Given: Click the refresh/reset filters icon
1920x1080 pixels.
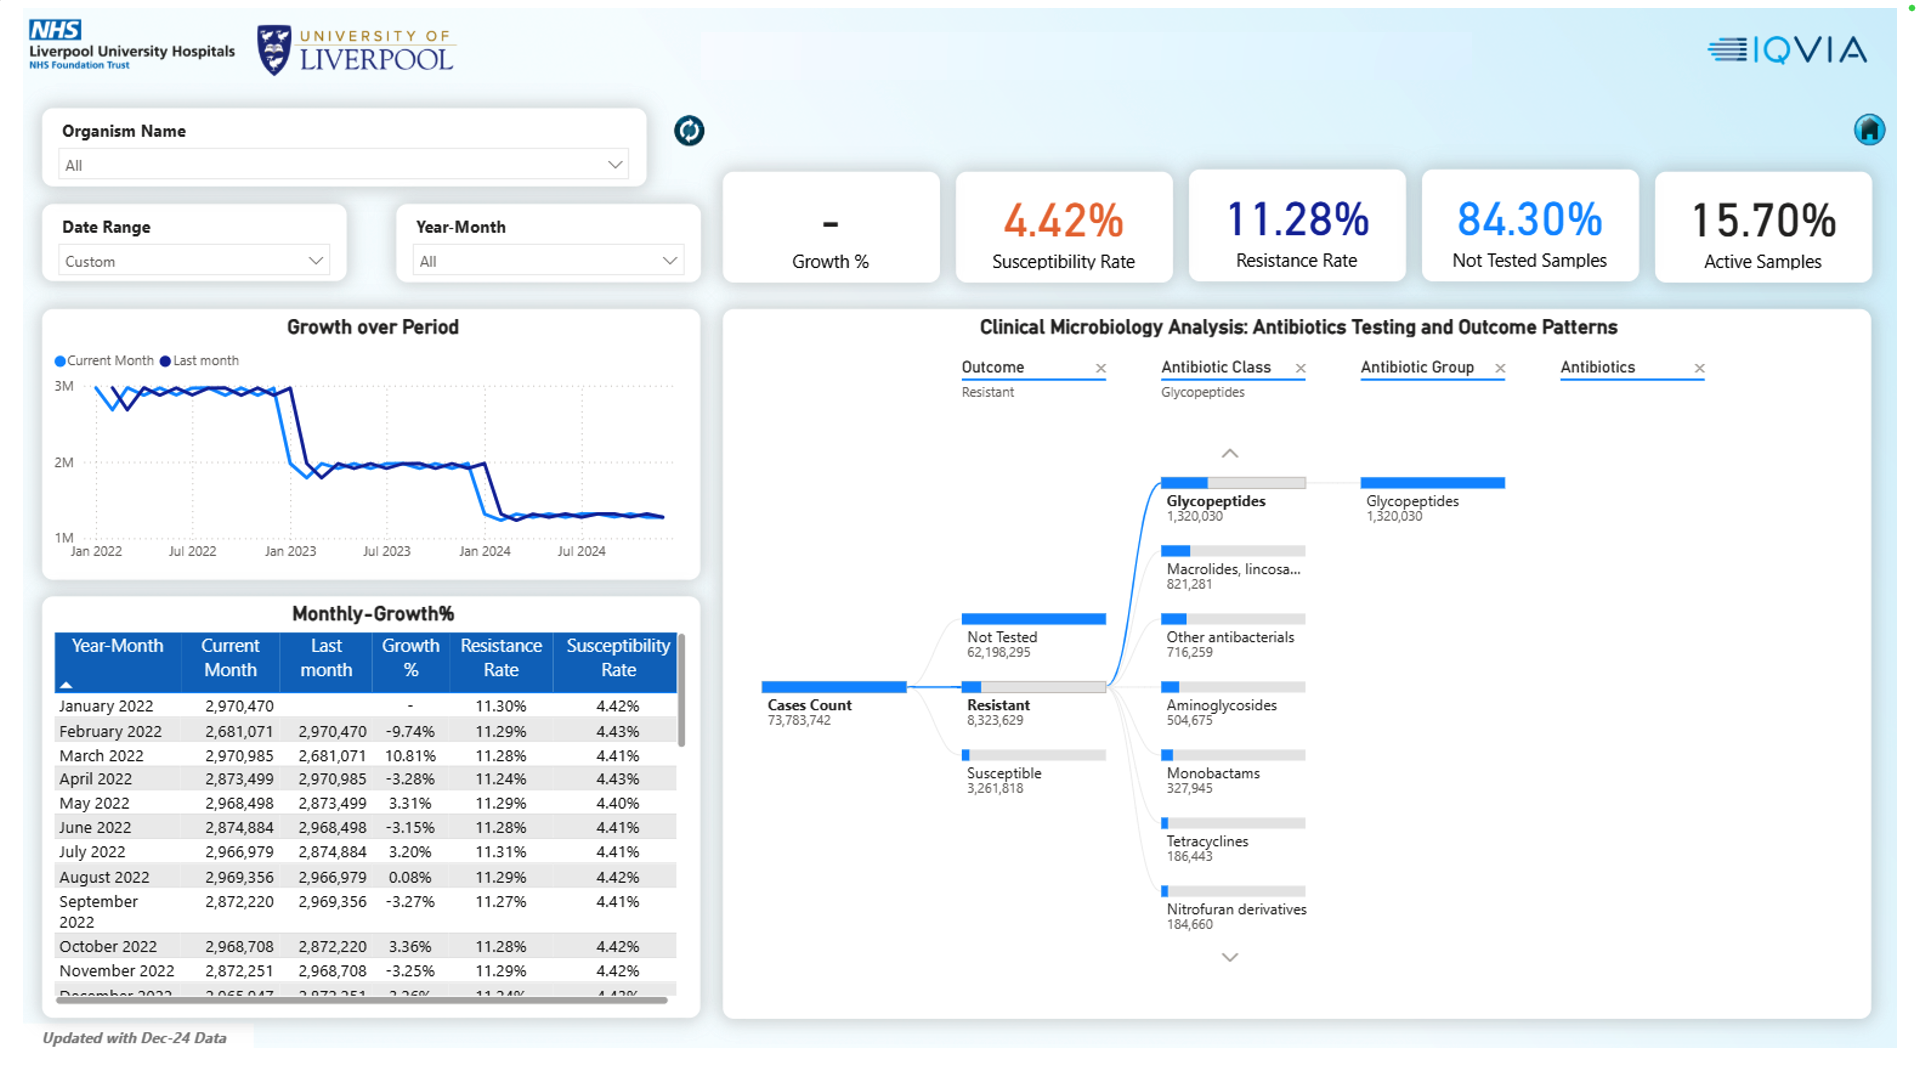Looking at the screenshot, I should (x=689, y=131).
